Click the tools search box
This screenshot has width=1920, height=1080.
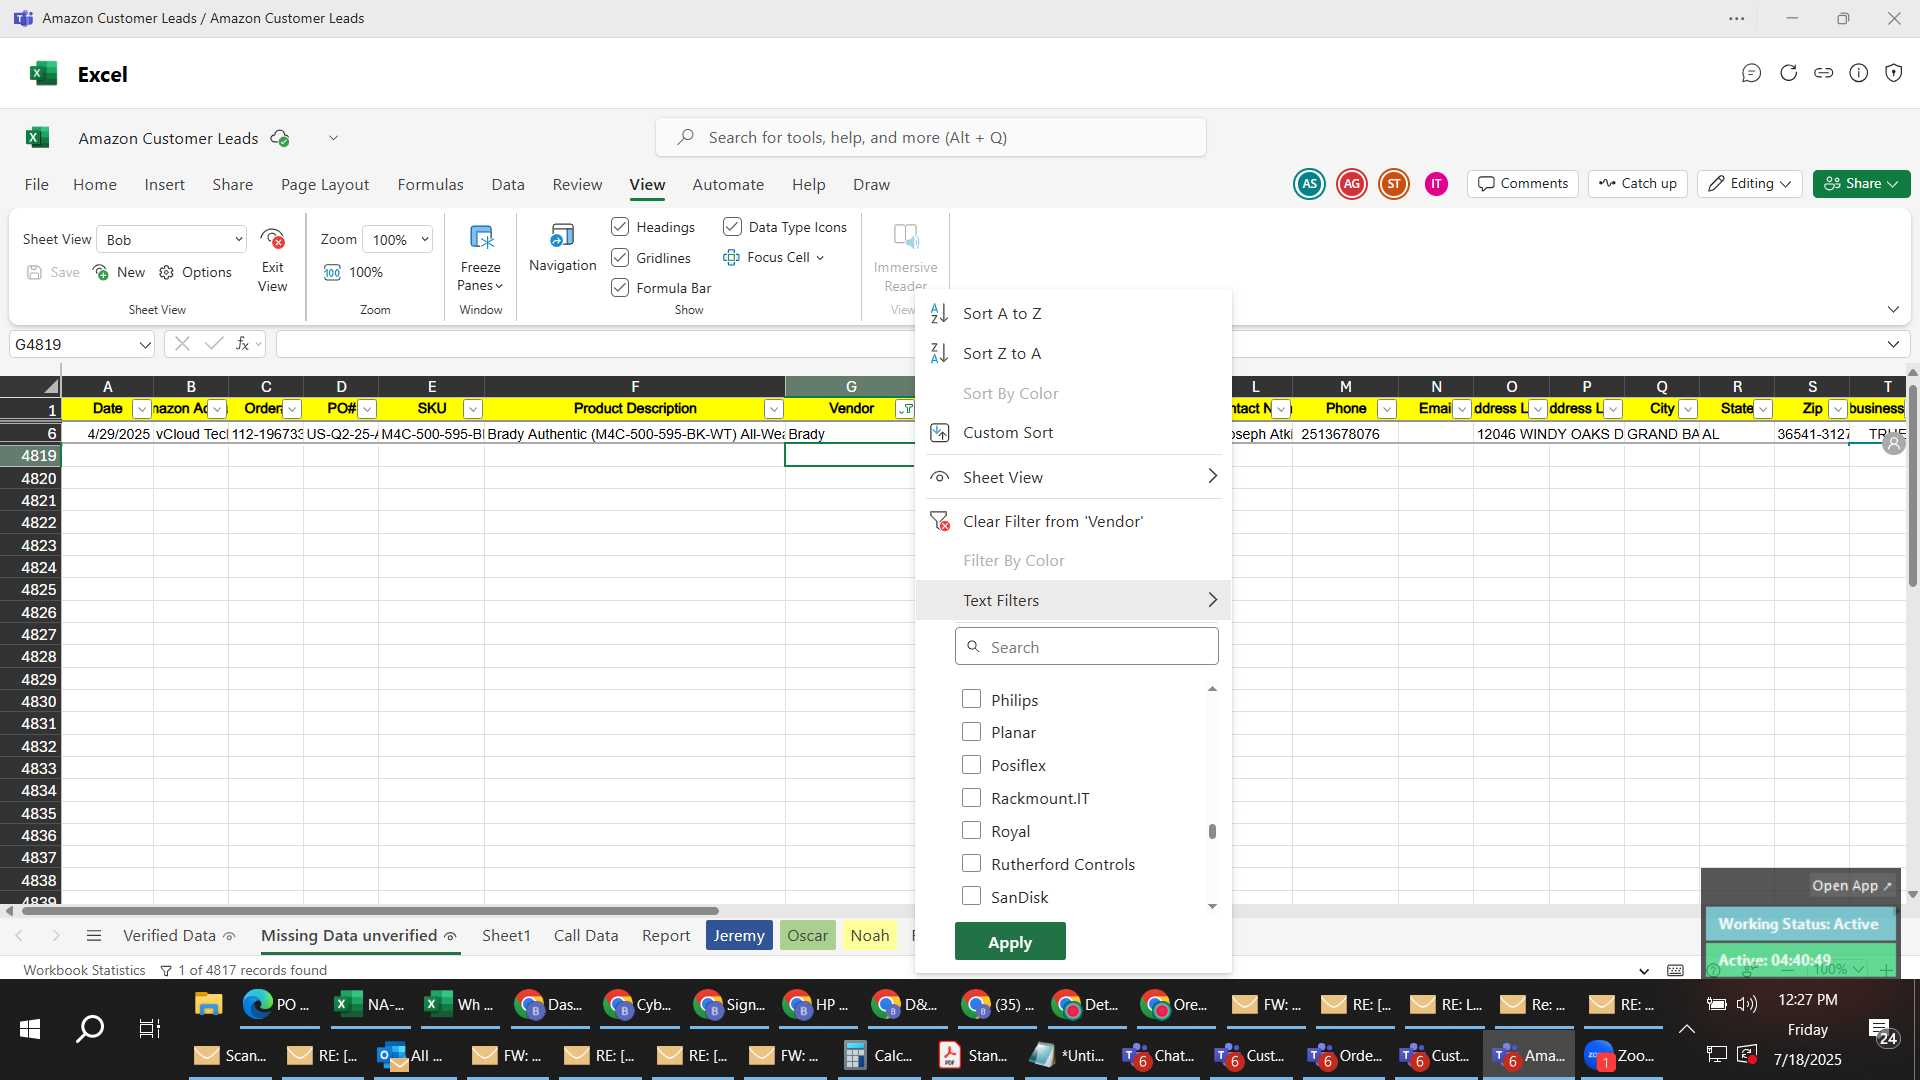tap(931, 137)
